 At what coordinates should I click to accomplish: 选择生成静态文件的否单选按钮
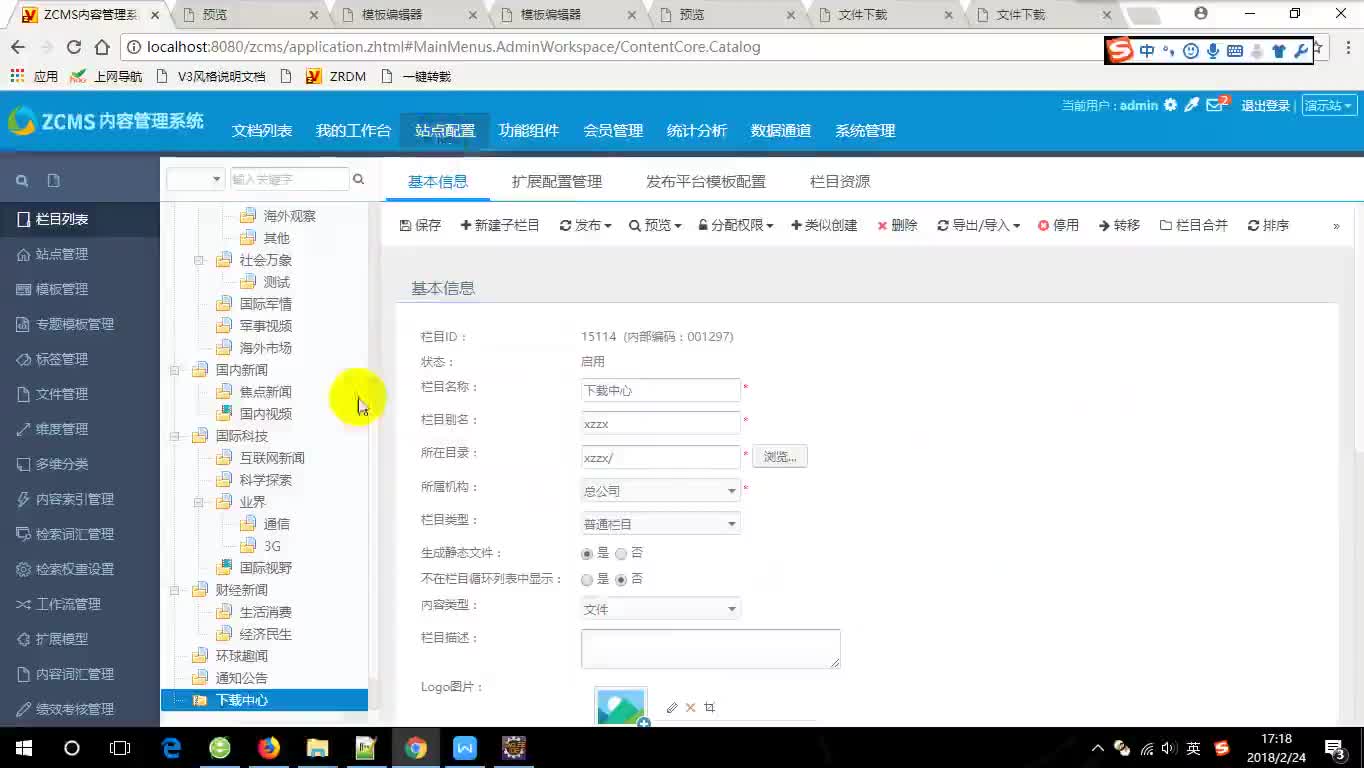[x=621, y=553]
